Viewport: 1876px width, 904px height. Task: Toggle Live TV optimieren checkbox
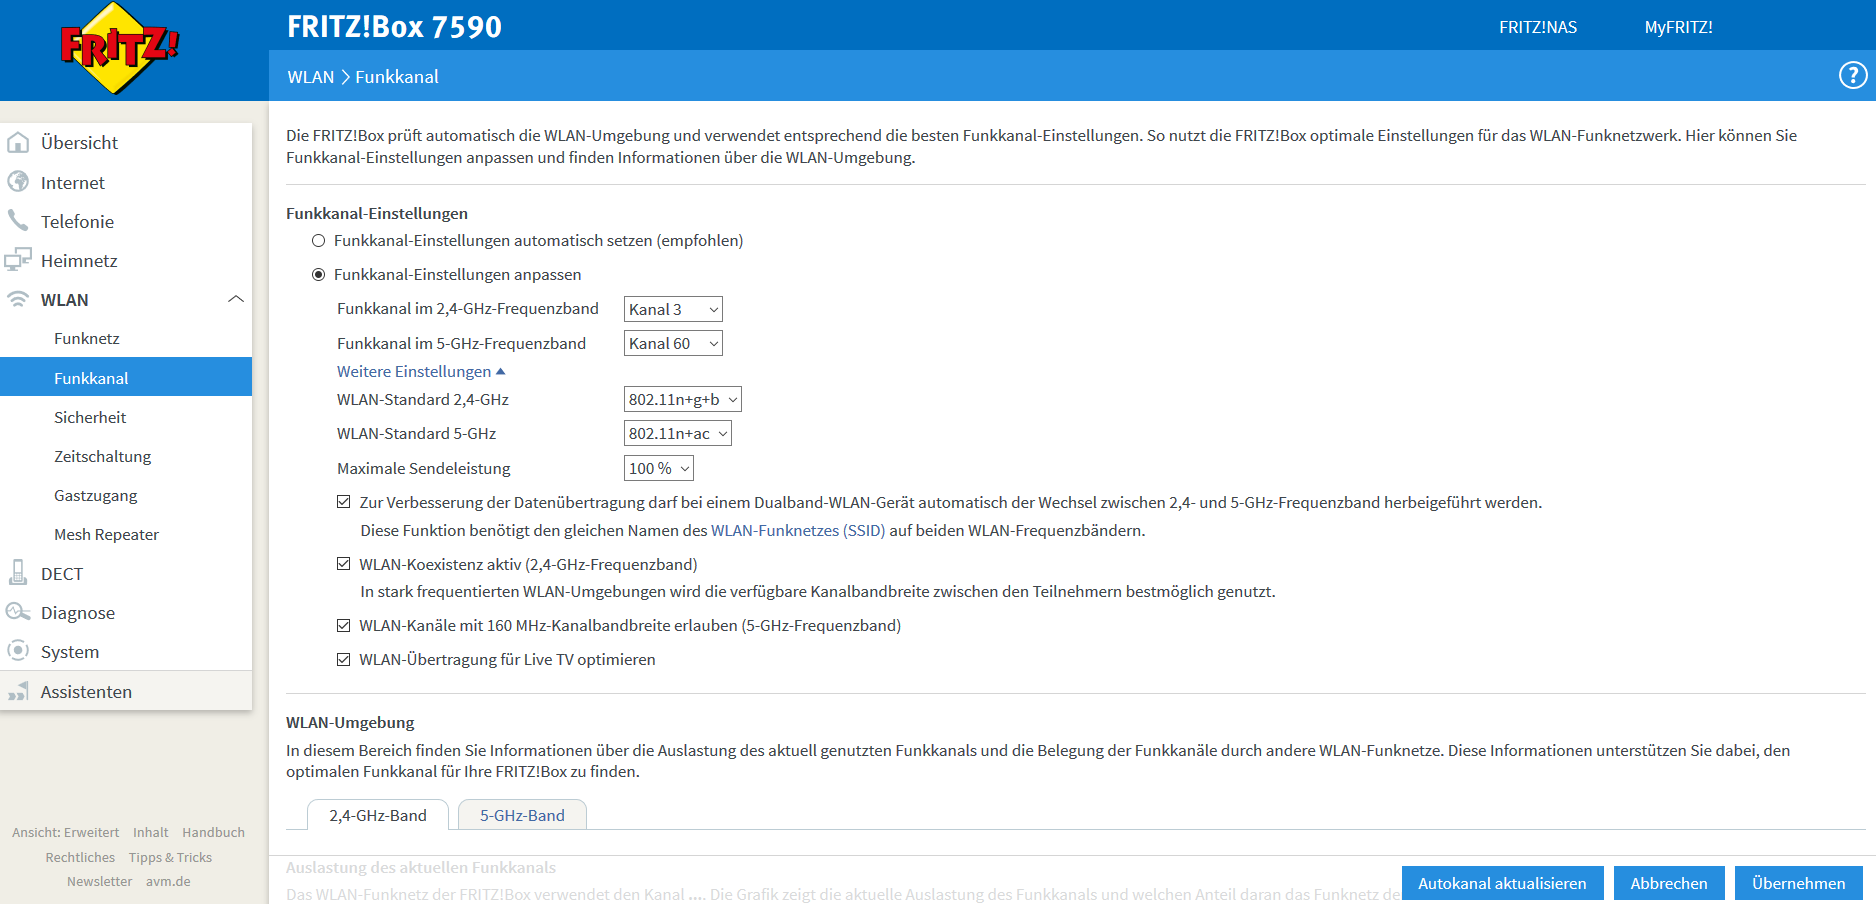click(344, 660)
